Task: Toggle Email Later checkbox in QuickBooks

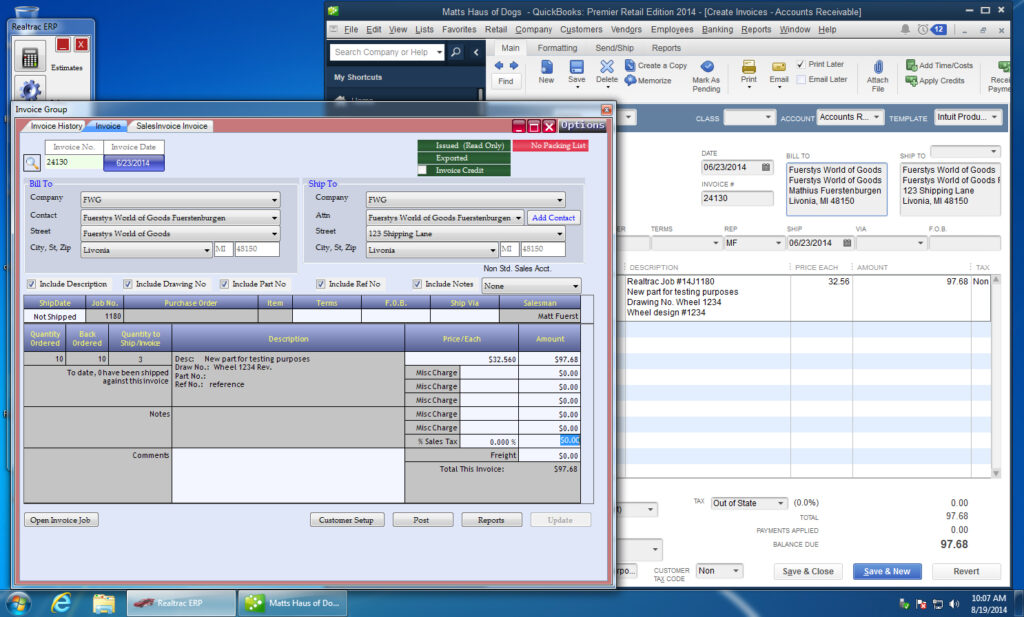Action: [x=801, y=79]
